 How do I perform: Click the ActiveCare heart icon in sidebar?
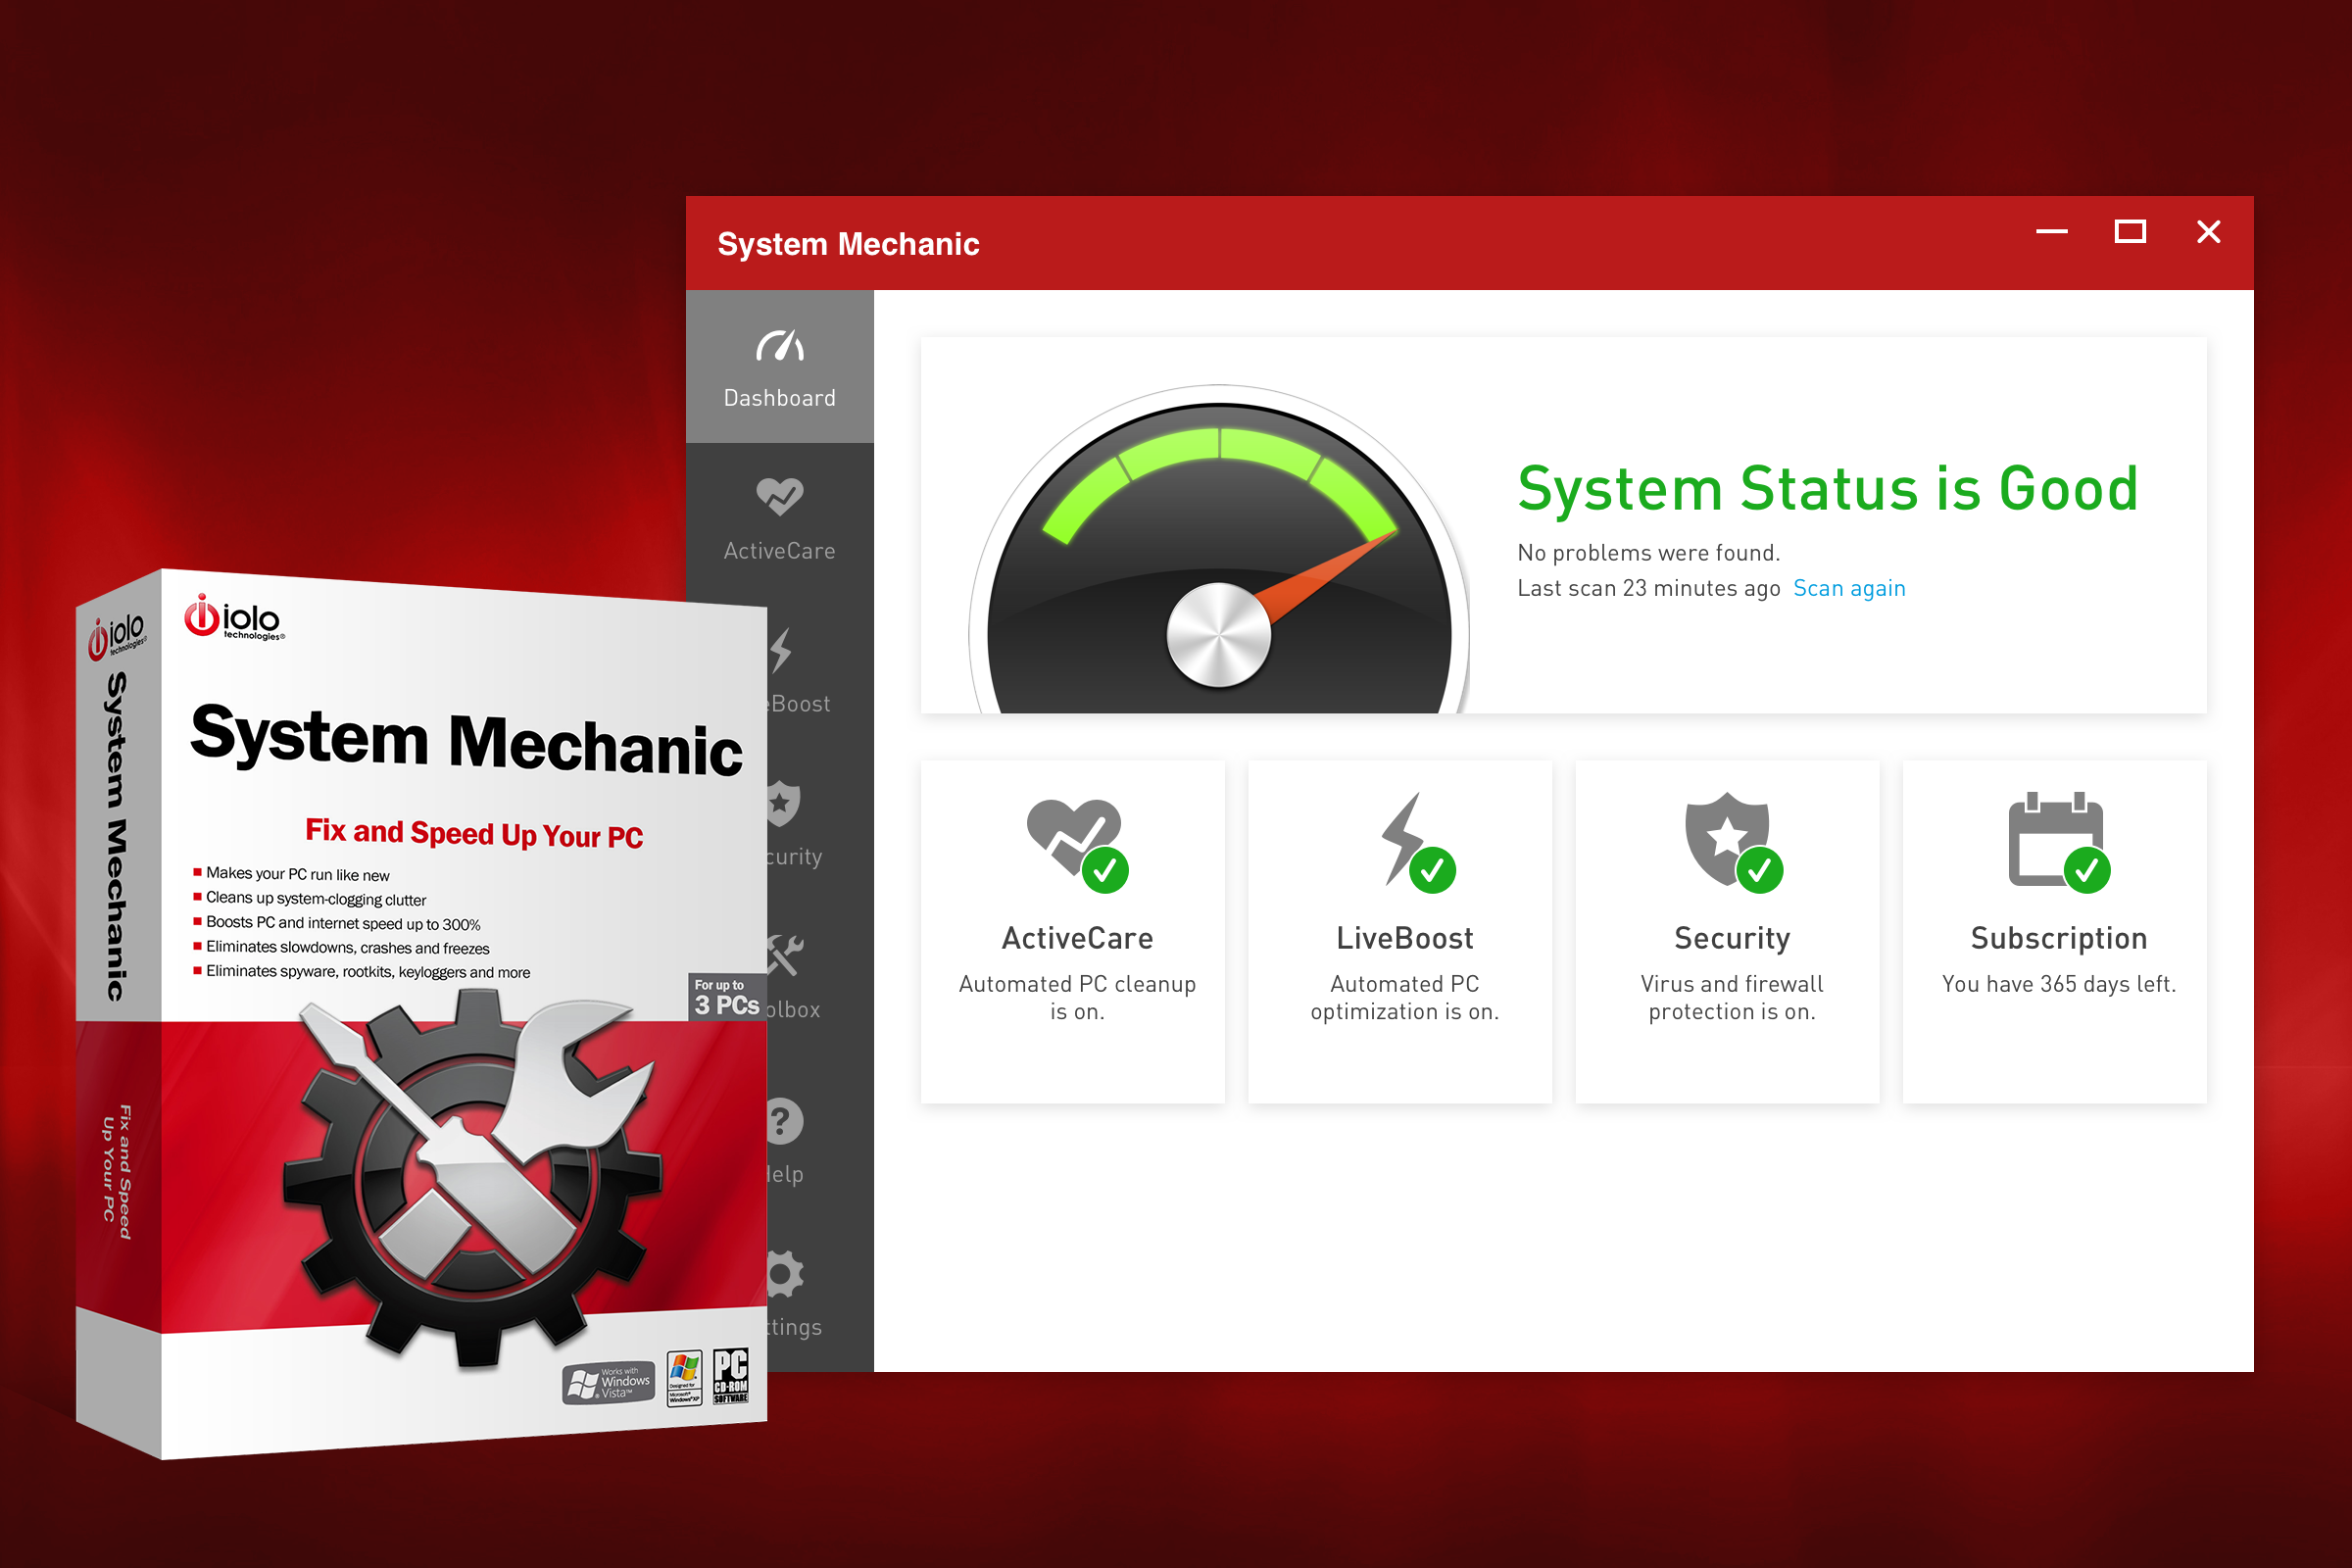[x=779, y=496]
